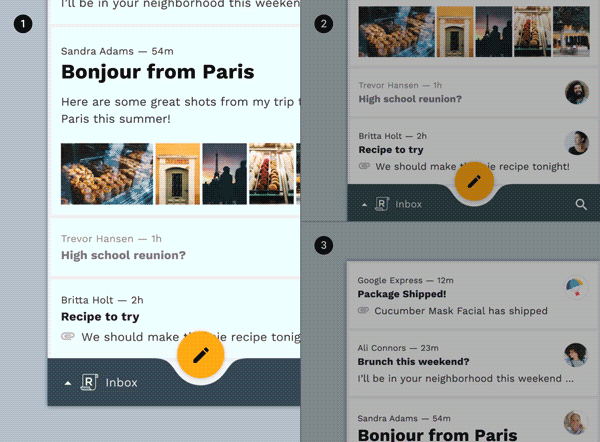Expand drawer with arrow beside Inbox, panel 2

tap(364, 205)
